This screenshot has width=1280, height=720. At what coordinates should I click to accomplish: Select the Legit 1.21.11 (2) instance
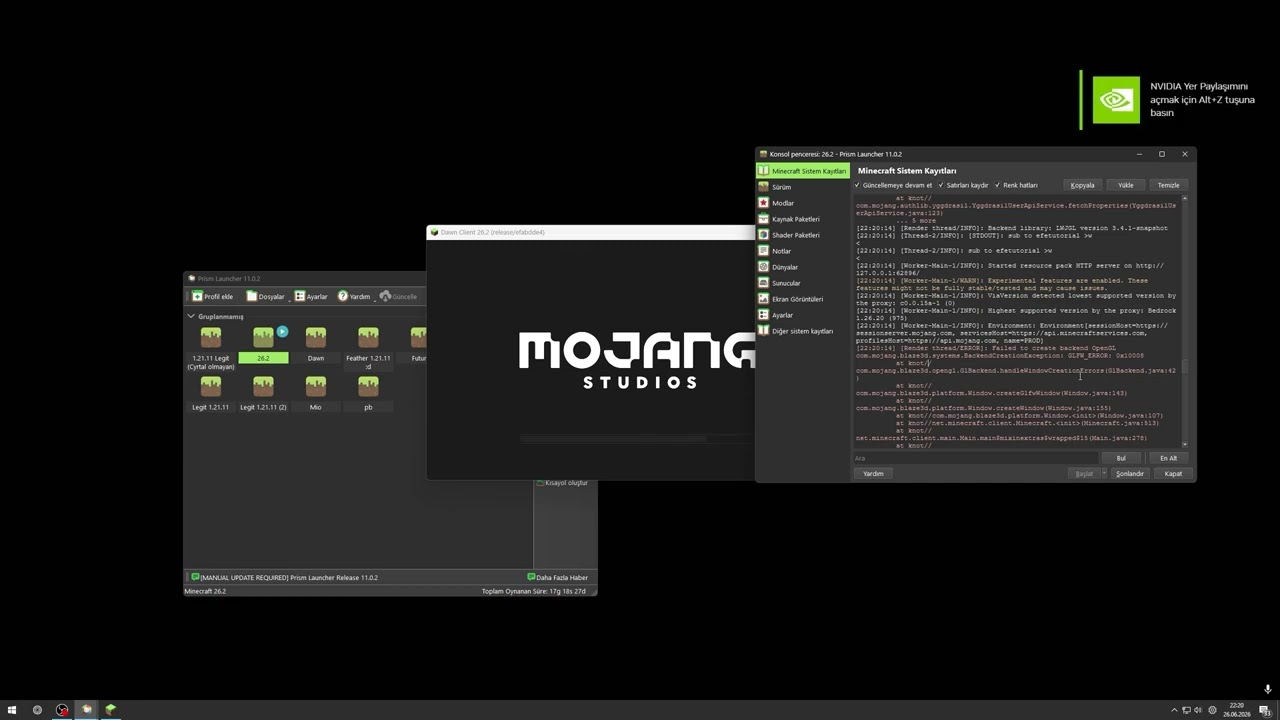click(263, 393)
